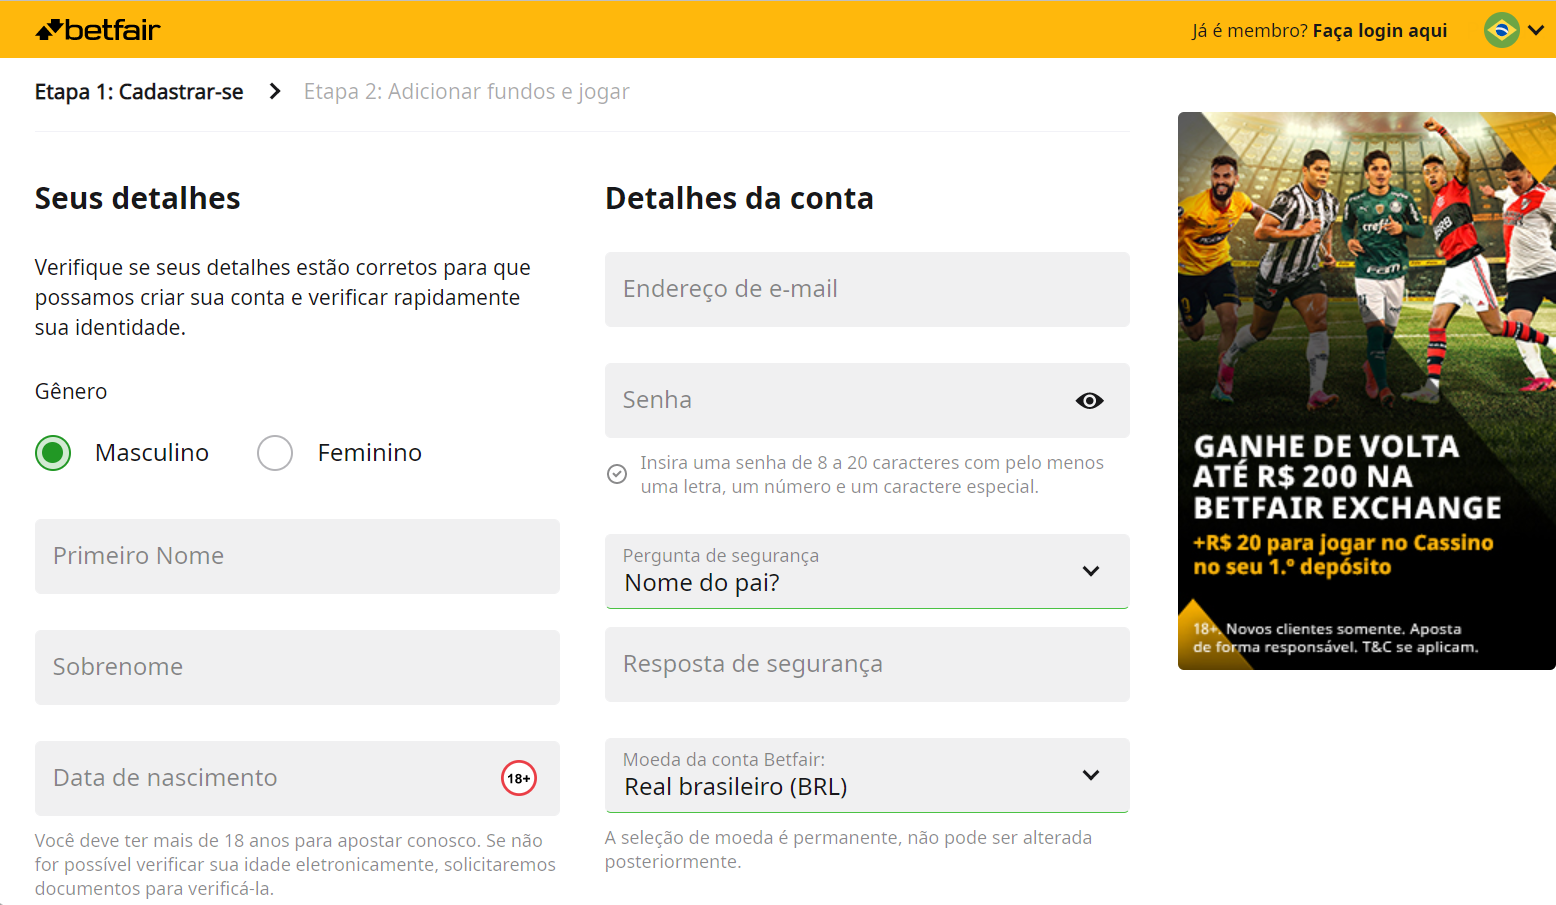Select the Masculino radio button
This screenshot has width=1556, height=905.
[x=53, y=453]
